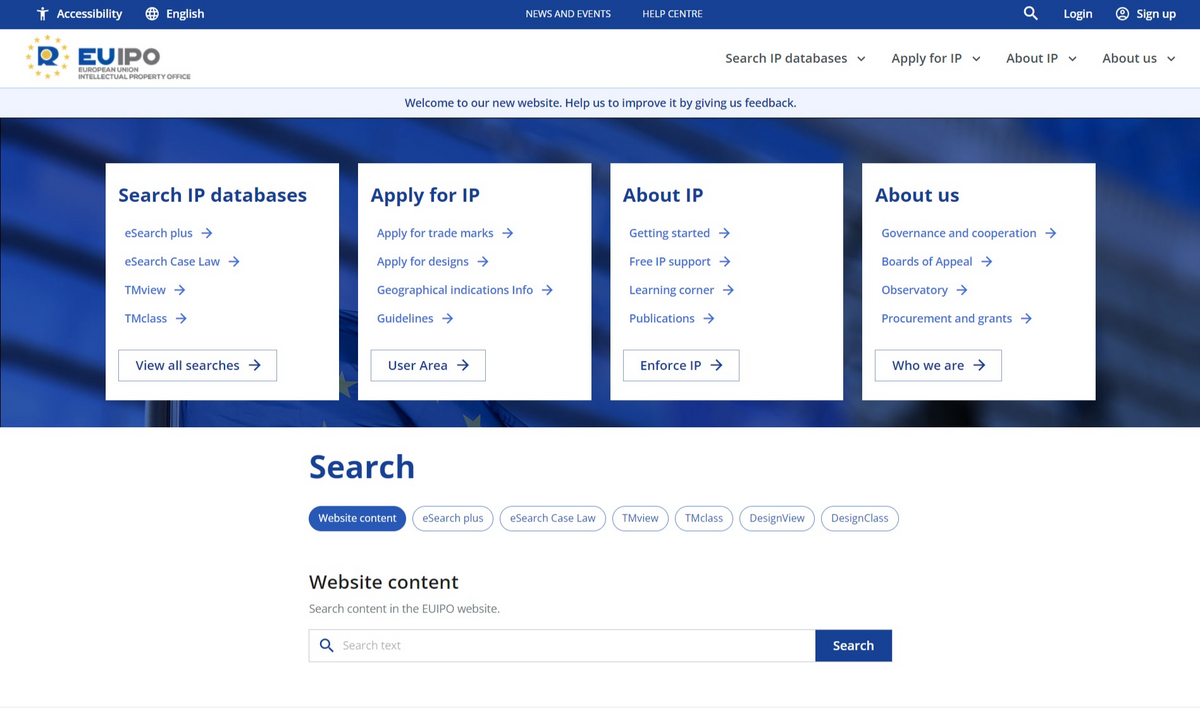The width and height of the screenshot is (1200, 708).
Task: Click the Login link
Action: pos(1078,14)
